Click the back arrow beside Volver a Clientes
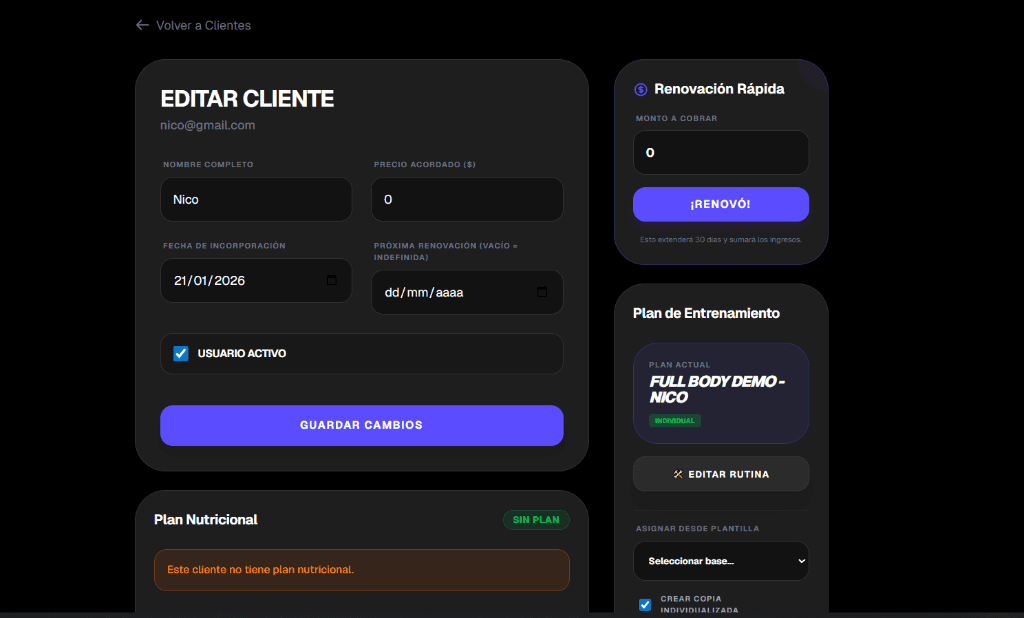The image size is (1024, 618). point(142,25)
